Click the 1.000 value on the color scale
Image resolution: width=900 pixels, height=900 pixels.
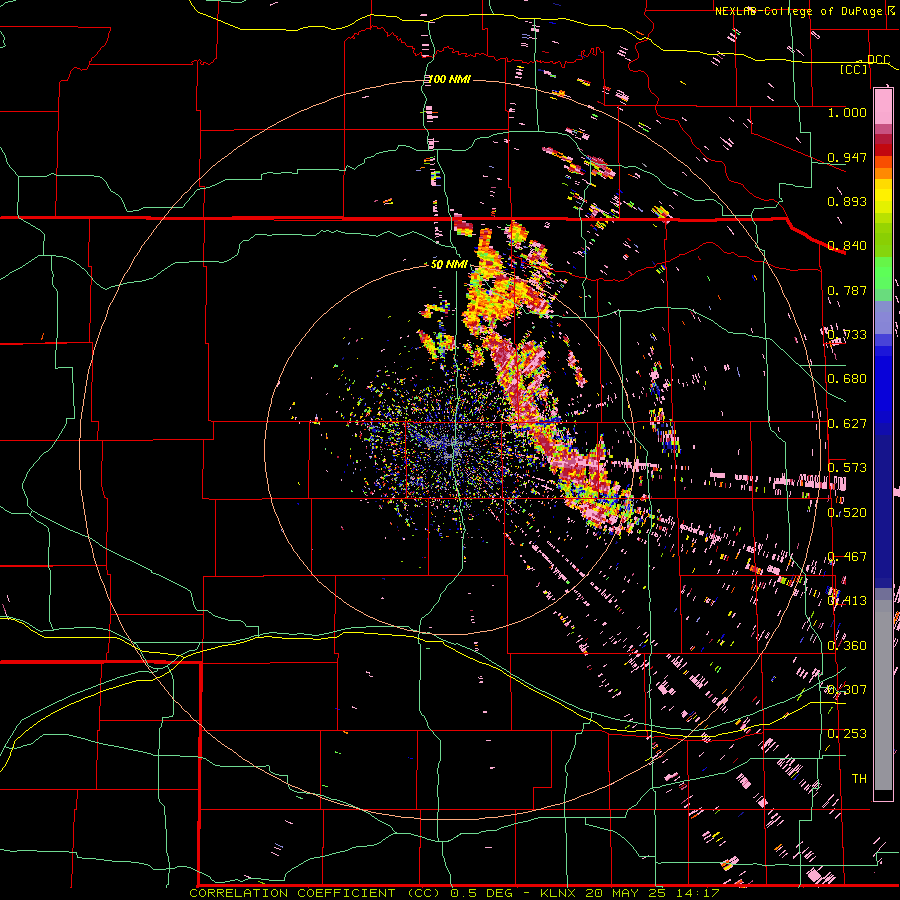click(847, 112)
